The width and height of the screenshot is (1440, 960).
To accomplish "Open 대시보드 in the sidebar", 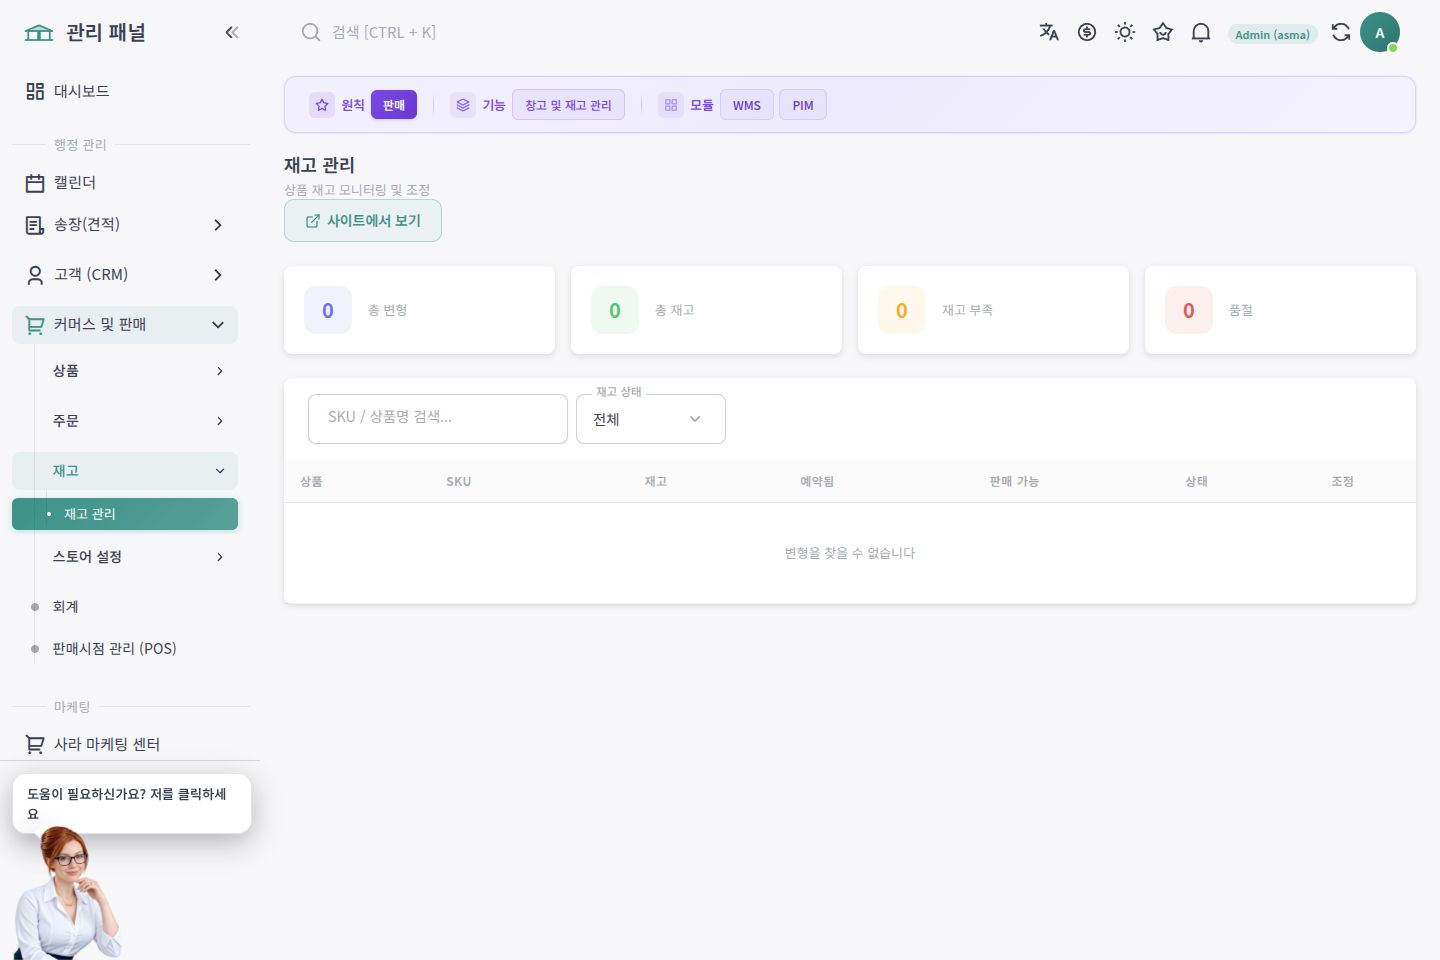I will click(125, 91).
